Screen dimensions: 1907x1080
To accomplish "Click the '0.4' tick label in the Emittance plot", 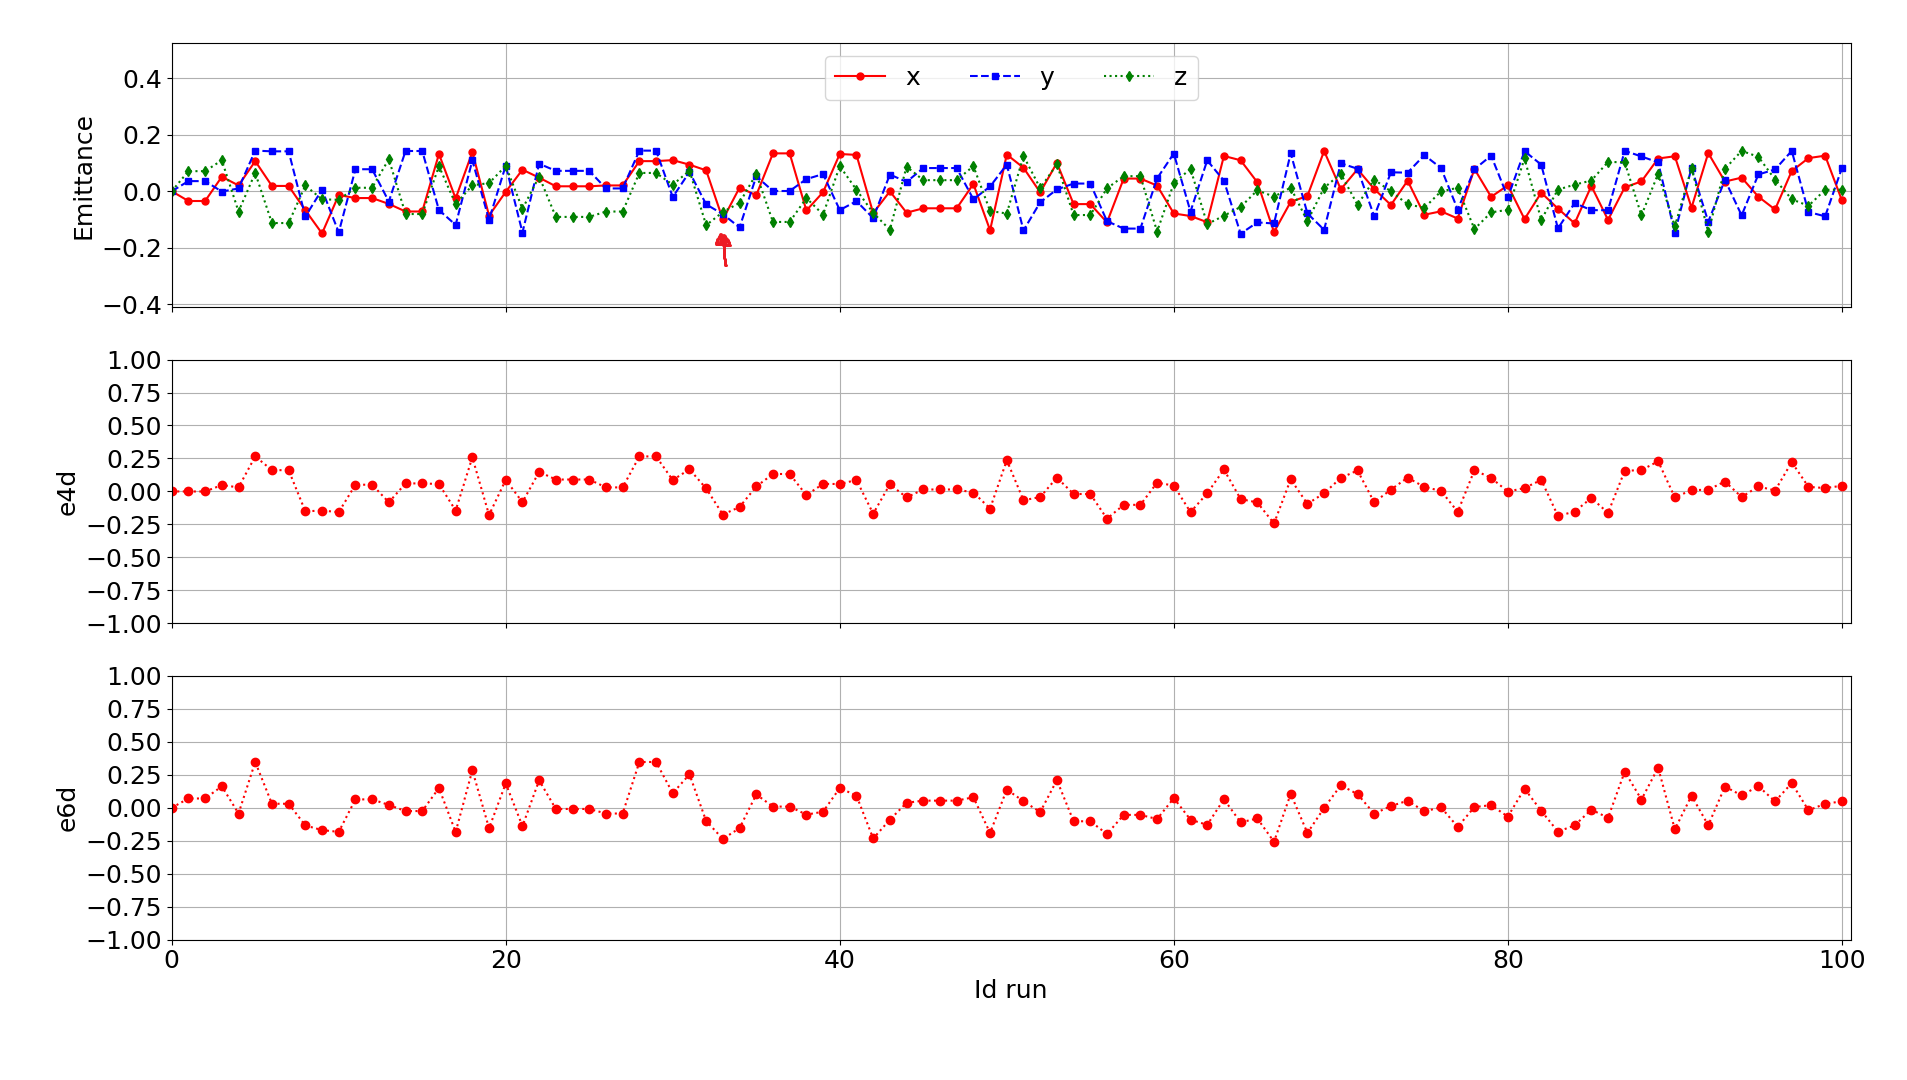I will tap(142, 79).
